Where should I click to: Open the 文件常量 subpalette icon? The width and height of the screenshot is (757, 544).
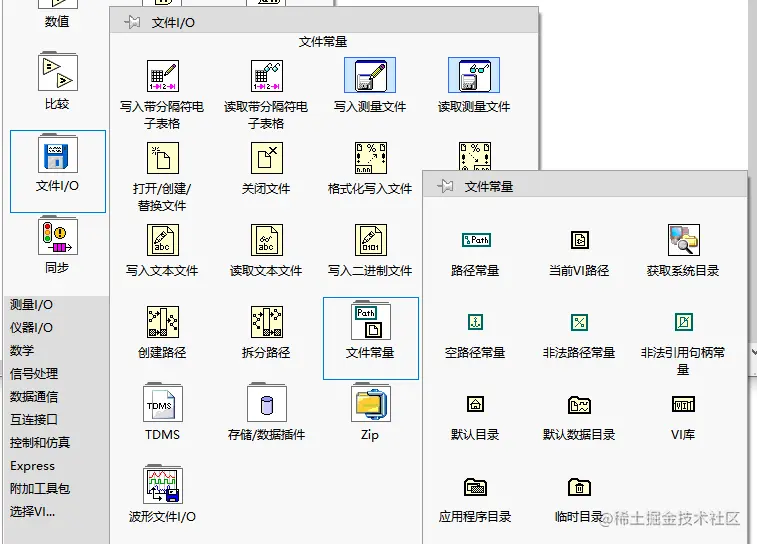370,321
